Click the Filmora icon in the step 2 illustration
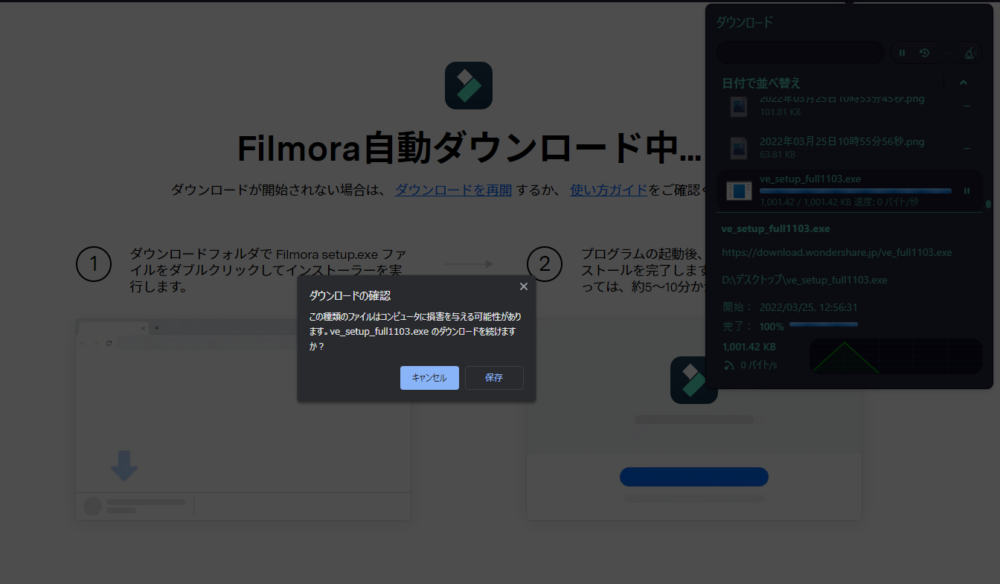1000x584 pixels. (694, 381)
